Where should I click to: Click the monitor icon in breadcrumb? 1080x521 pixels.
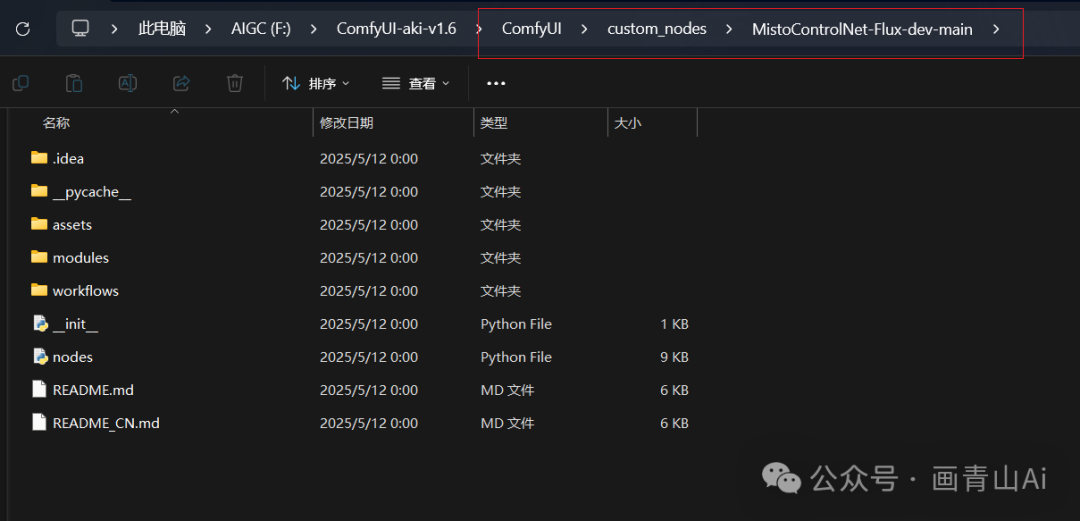[81, 29]
